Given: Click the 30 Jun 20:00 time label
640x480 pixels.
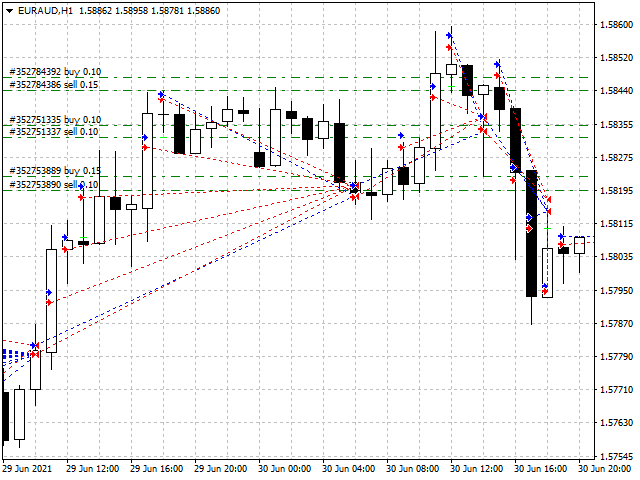Looking at the screenshot, I should (604, 469).
